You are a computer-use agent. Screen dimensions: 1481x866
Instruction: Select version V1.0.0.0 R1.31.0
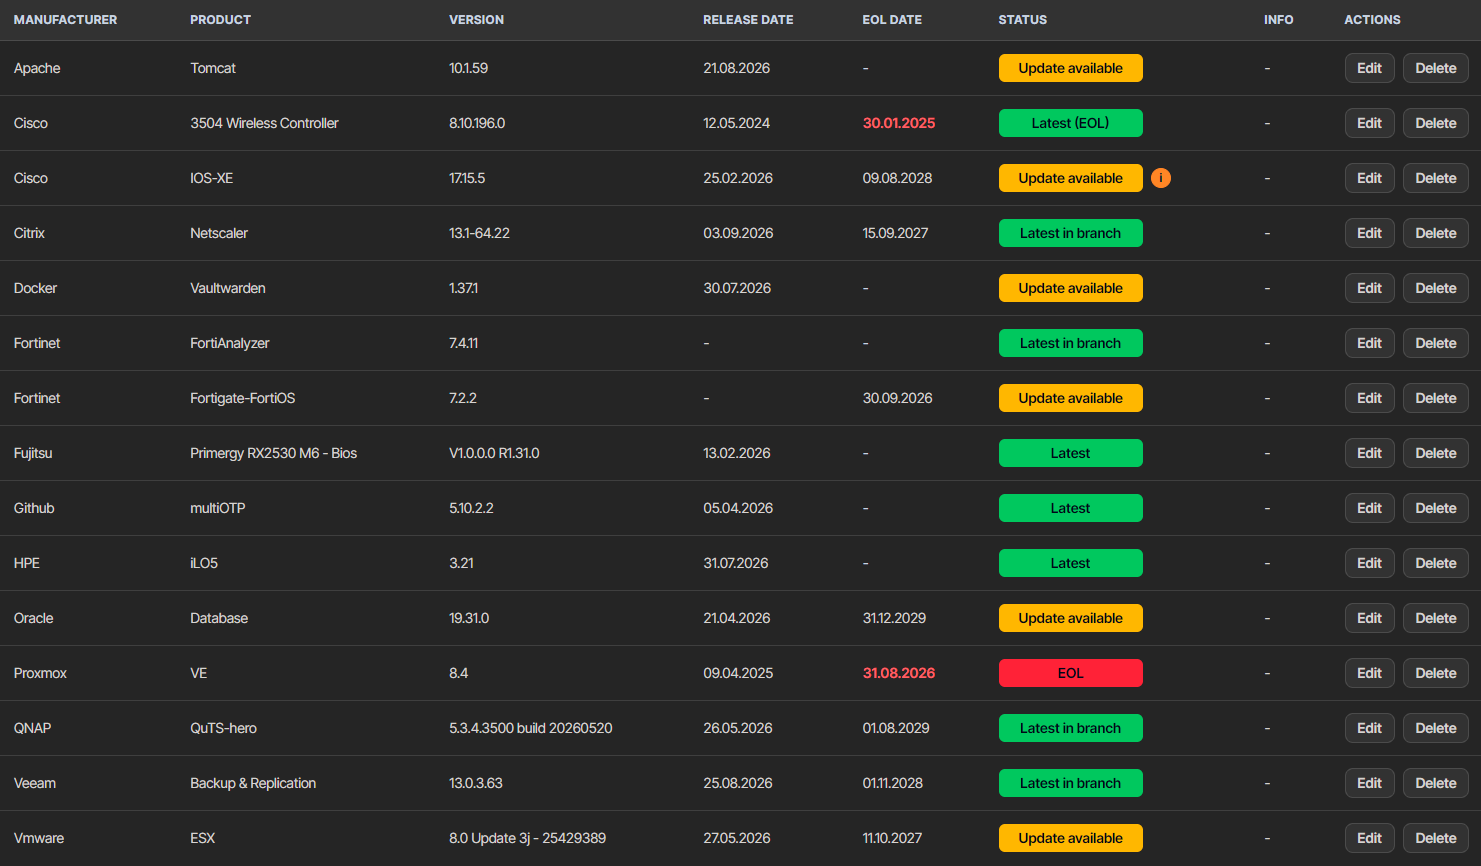tap(494, 453)
